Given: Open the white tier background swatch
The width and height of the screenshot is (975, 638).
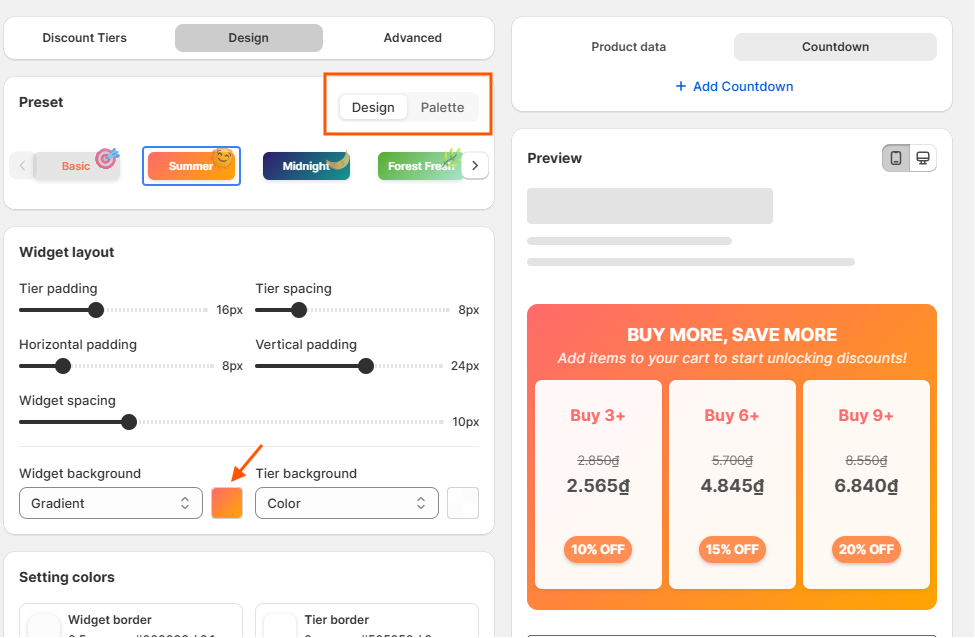Looking at the screenshot, I should 463,503.
